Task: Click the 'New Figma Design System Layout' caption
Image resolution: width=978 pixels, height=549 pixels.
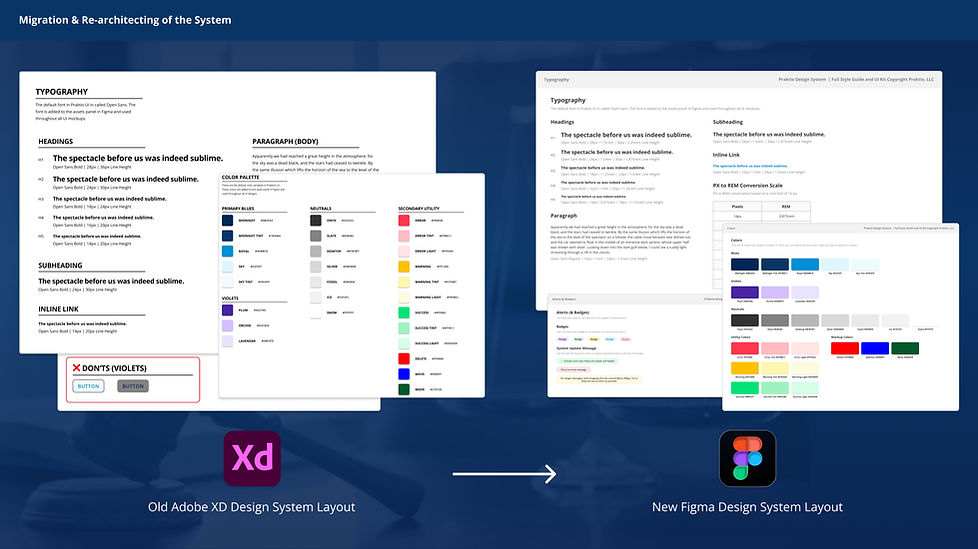Action: click(747, 507)
